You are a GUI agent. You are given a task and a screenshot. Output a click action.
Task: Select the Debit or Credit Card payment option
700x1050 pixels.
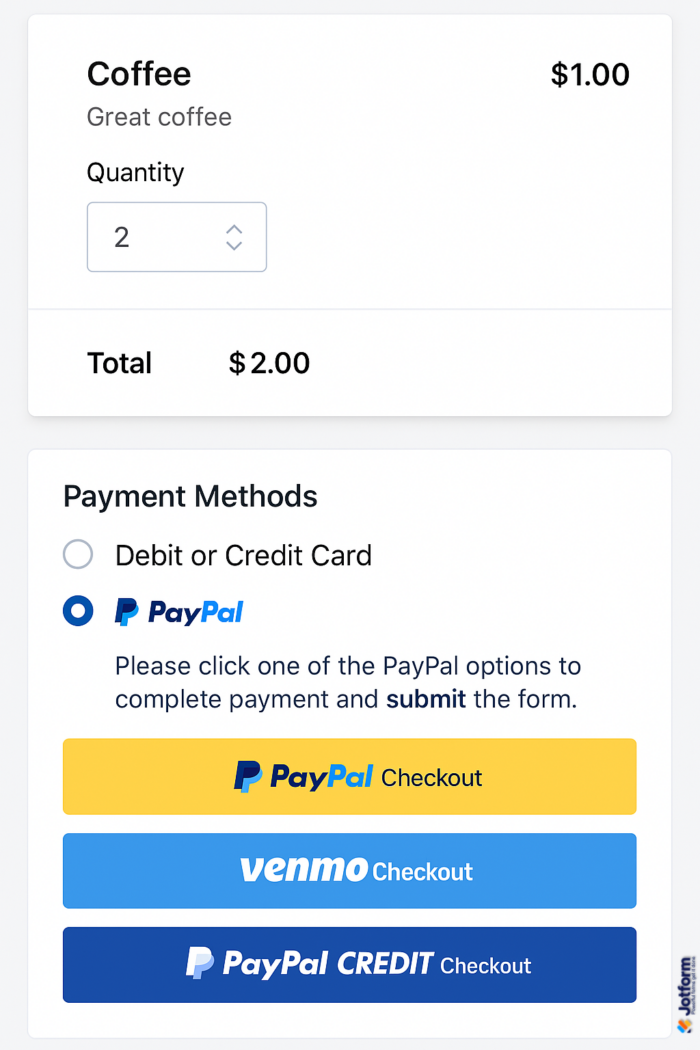click(78, 554)
